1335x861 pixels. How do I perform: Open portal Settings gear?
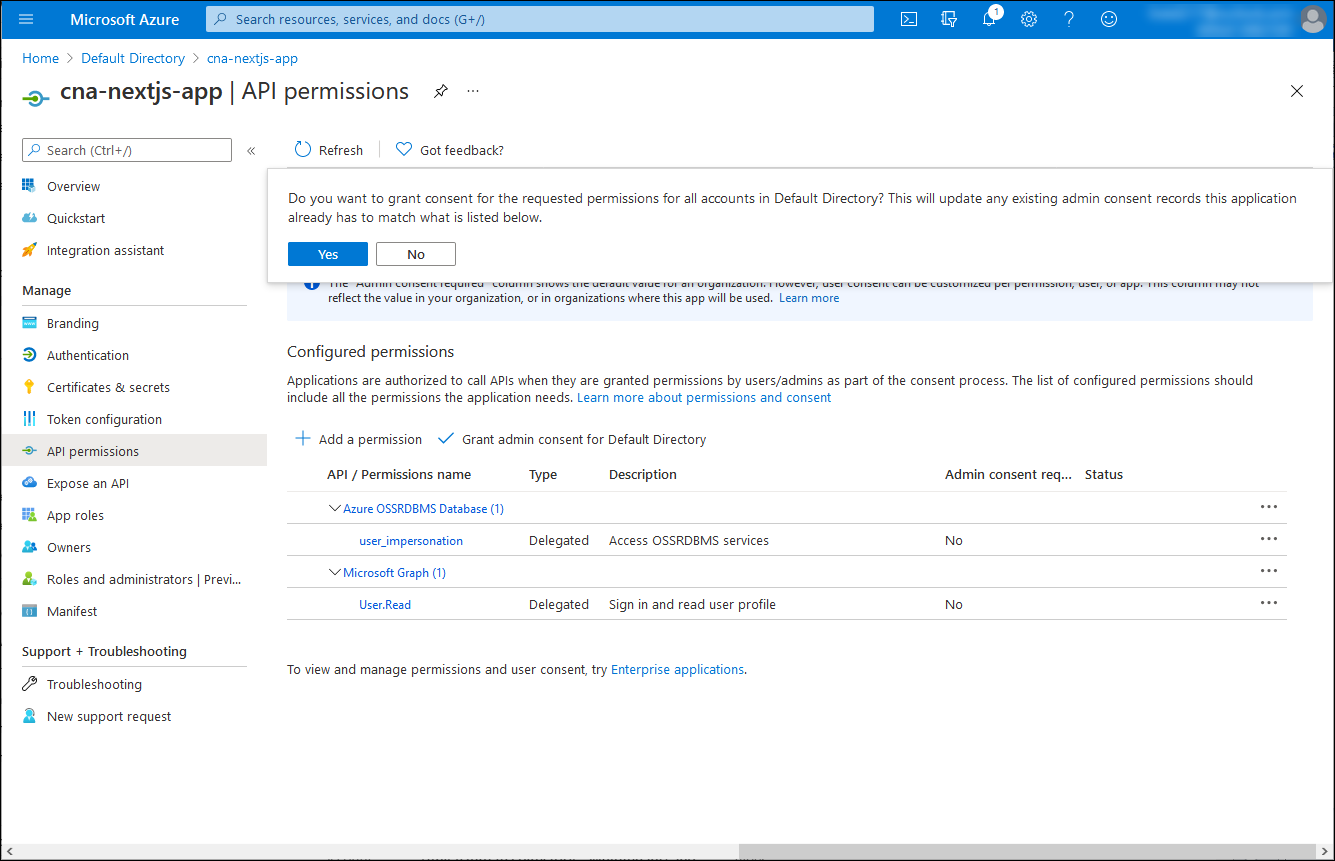1029,19
